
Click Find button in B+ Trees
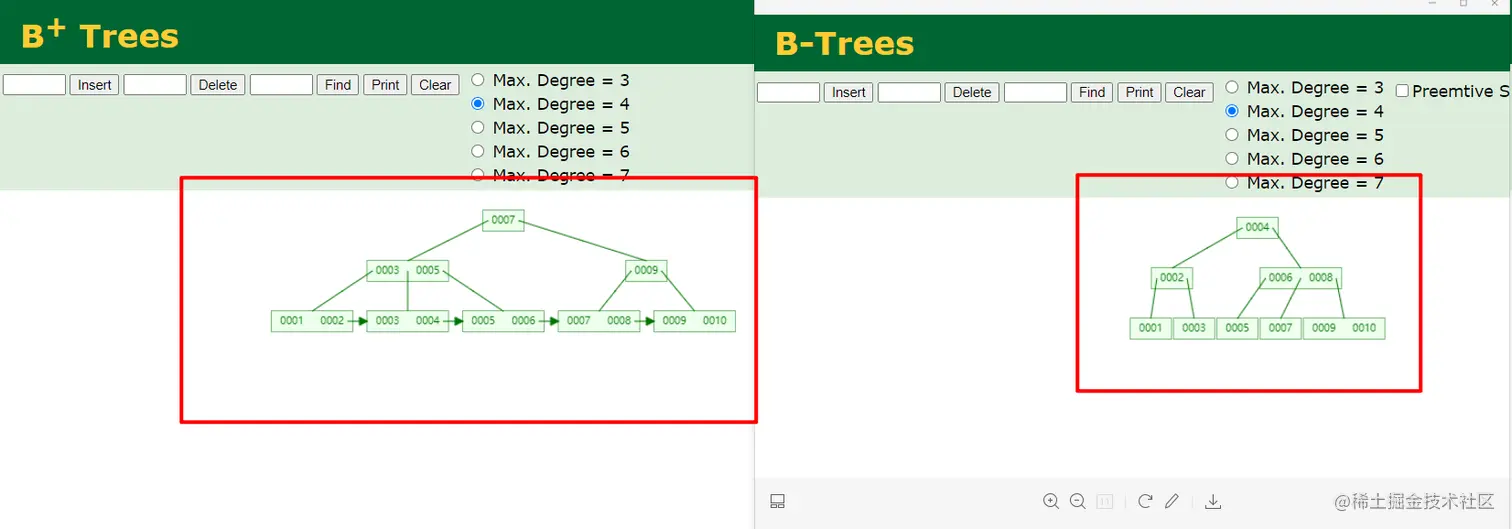pyautogui.click(x=338, y=85)
